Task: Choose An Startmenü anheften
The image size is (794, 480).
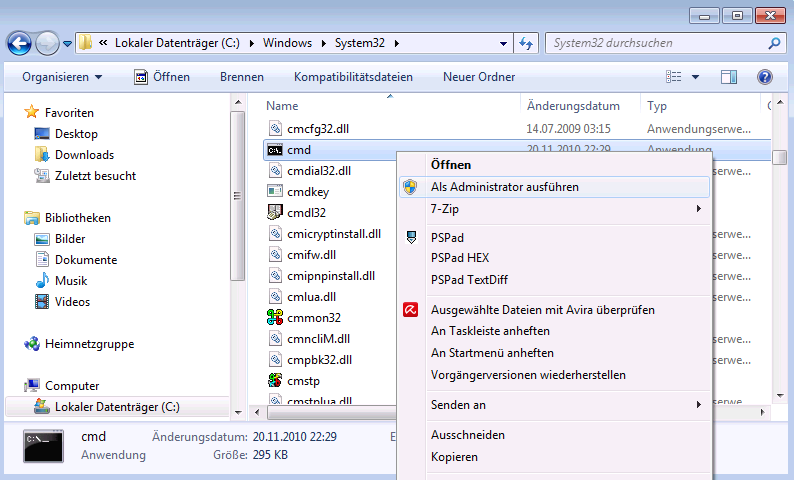Action: click(x=554, y=353)
